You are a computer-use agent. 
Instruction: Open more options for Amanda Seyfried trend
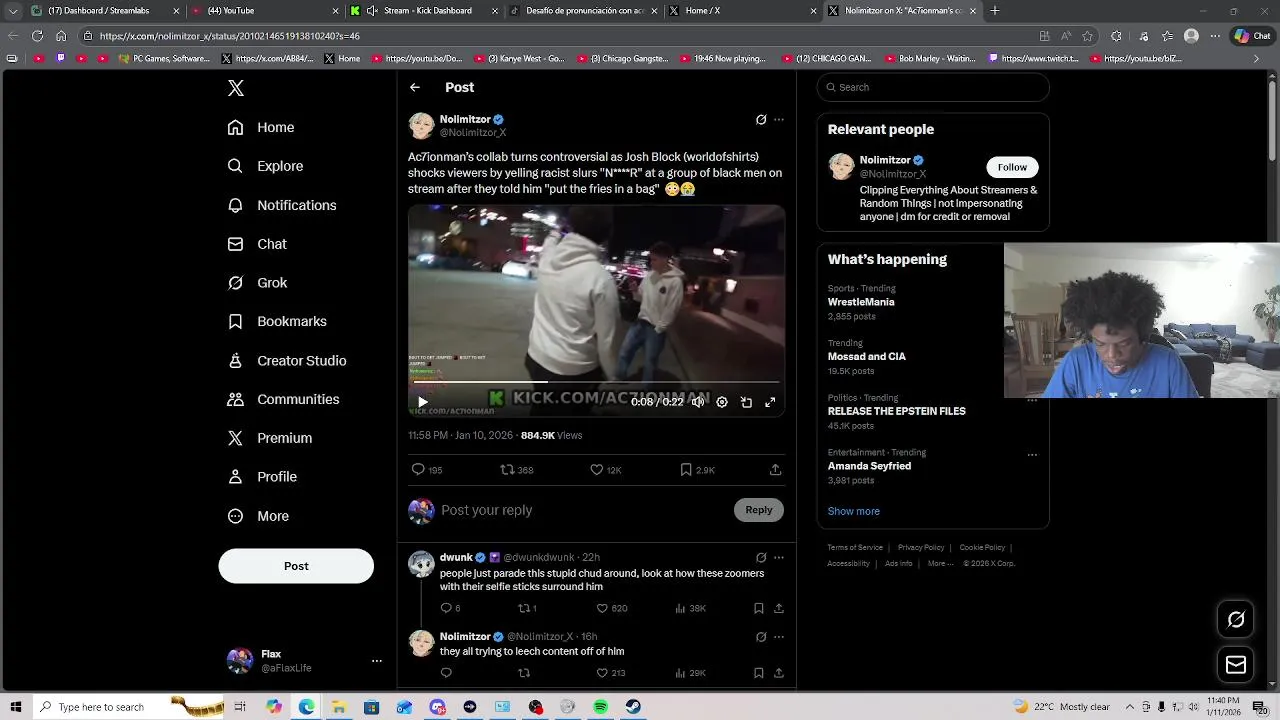1032,455
